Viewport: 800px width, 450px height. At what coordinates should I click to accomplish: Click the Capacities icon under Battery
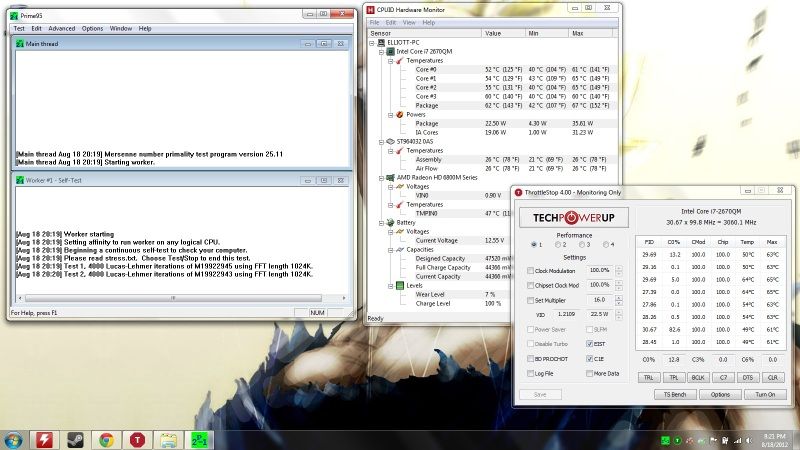399,249
